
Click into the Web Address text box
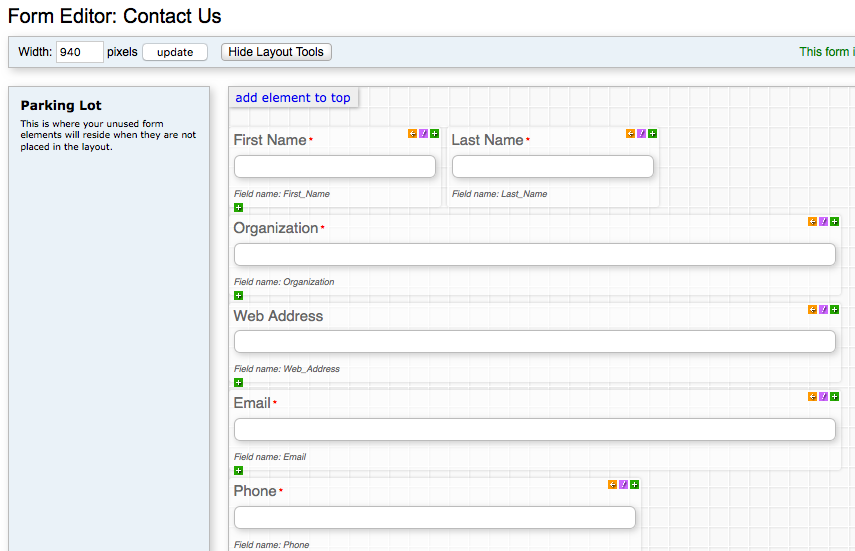click(534, 342)
